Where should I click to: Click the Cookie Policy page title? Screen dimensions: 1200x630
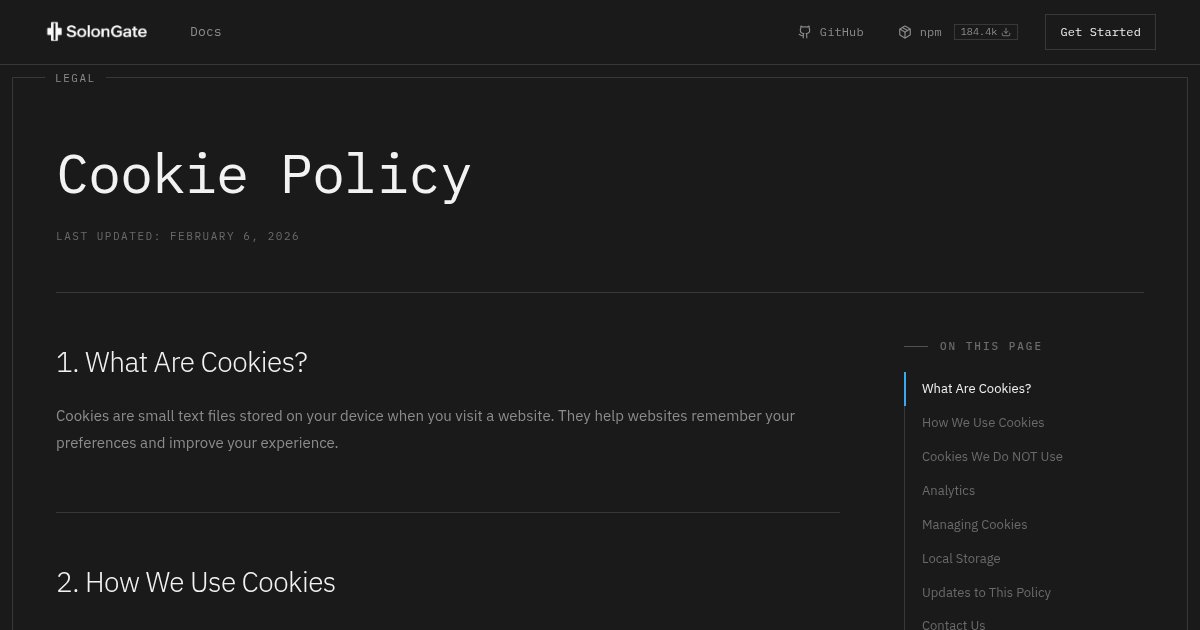click(x=264, y=174)
